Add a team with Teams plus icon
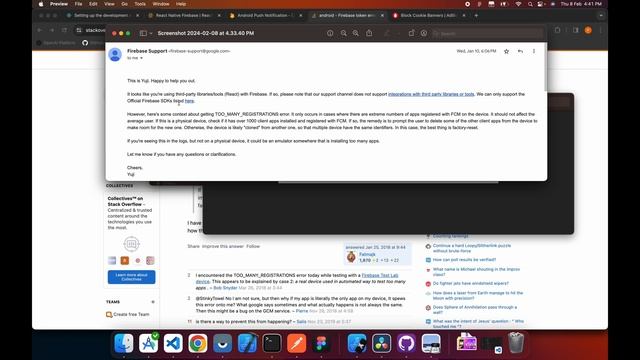Image resolution: width=640 pixels, height=360 pixels. pos(153,302)
